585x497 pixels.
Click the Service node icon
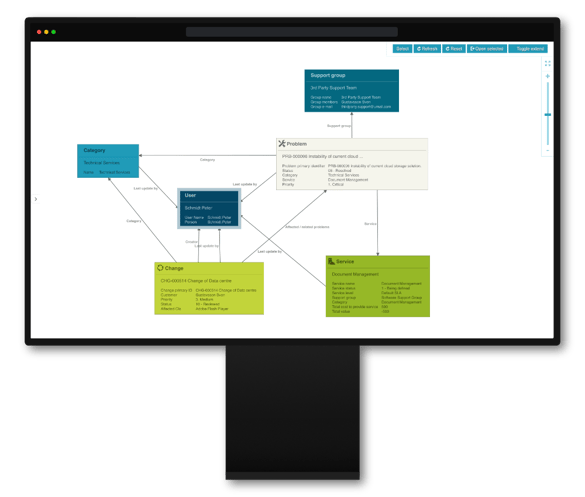pos(331,261)
